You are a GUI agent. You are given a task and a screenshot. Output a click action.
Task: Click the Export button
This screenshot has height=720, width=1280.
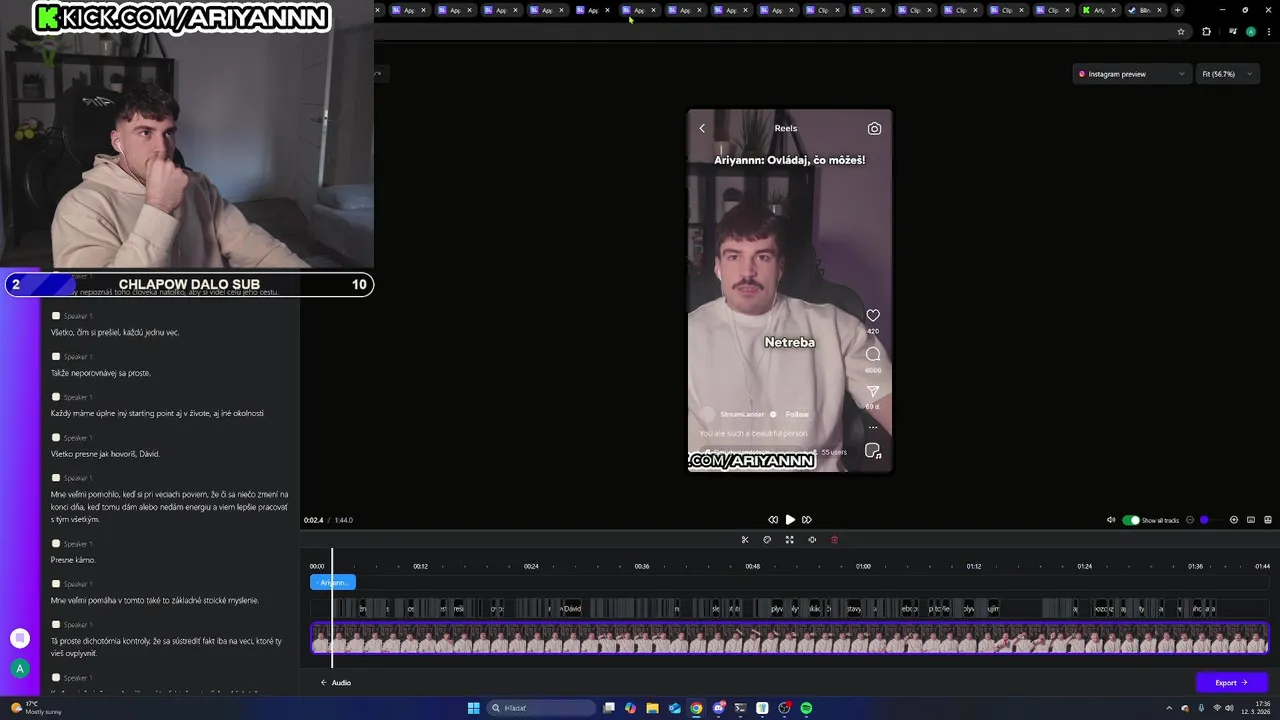[x=1232, y=683]
